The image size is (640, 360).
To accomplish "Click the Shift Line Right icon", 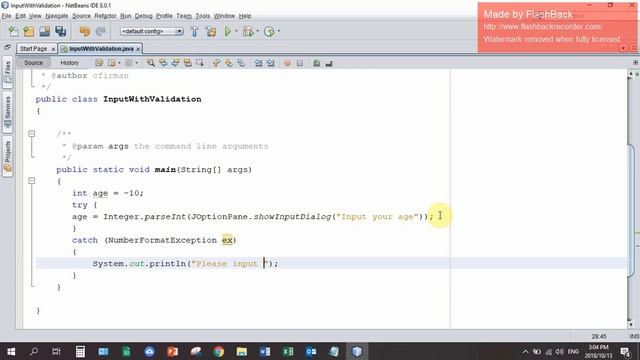I will tap(271, 63).
